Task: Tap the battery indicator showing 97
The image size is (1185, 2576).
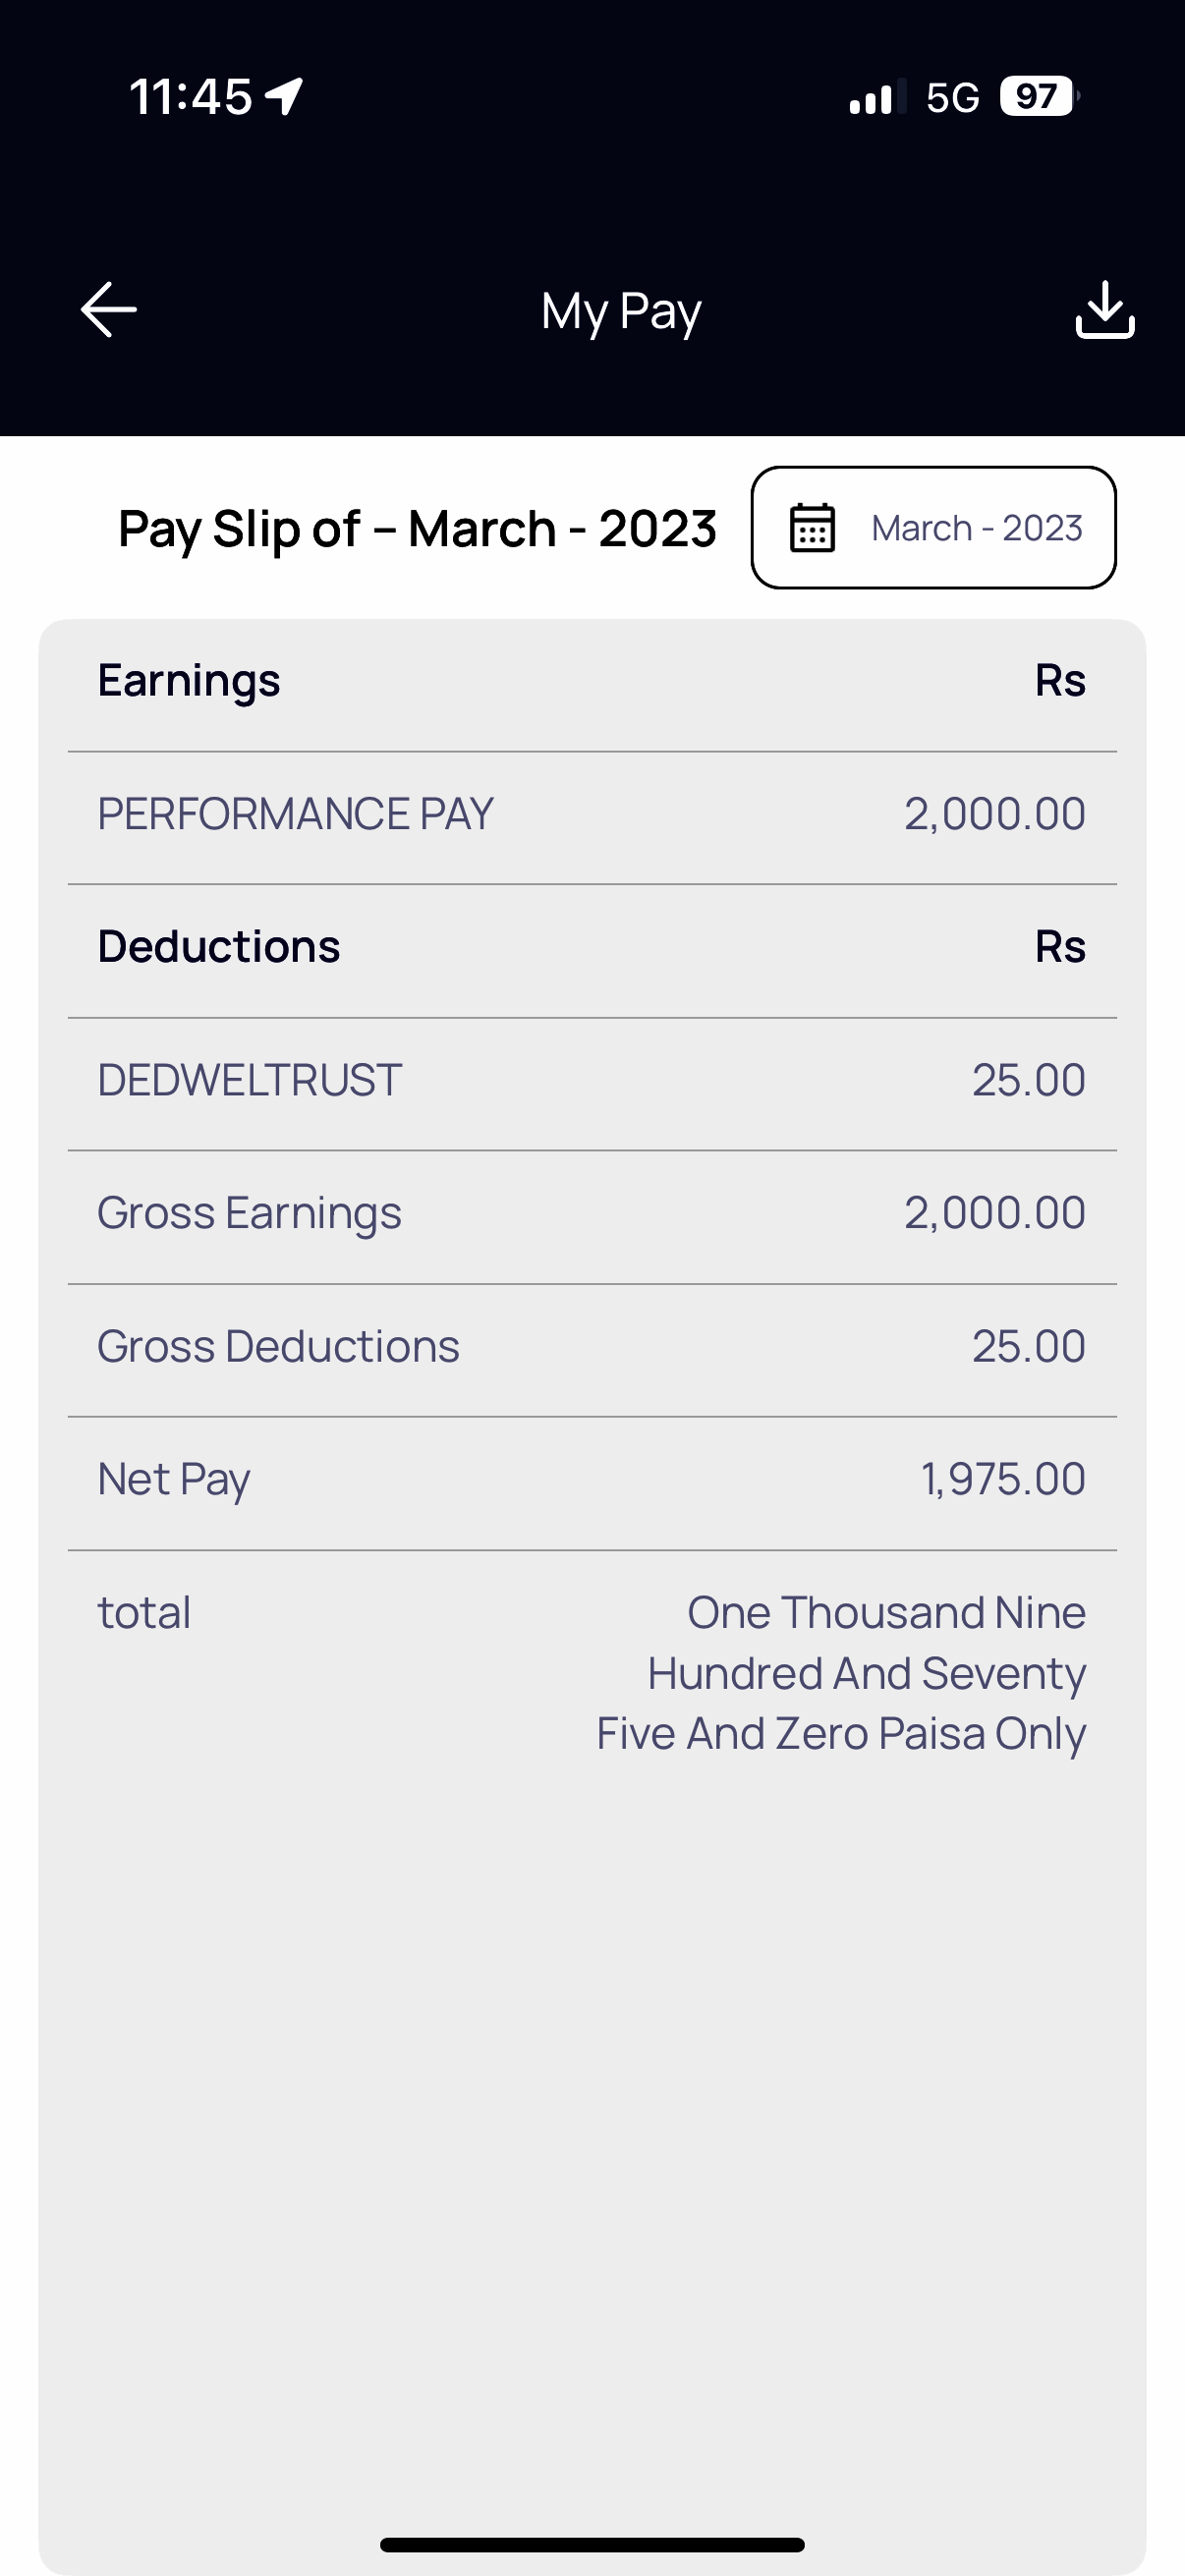Action: 1039,97
